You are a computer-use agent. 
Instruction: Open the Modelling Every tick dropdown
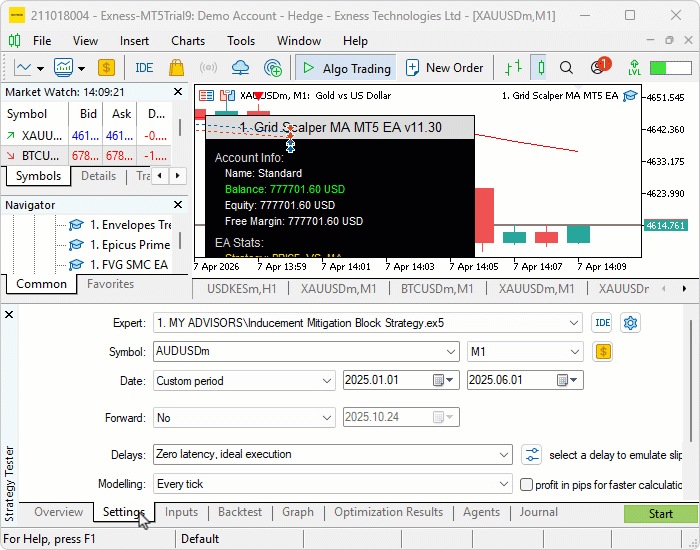[x=504, y=484]
